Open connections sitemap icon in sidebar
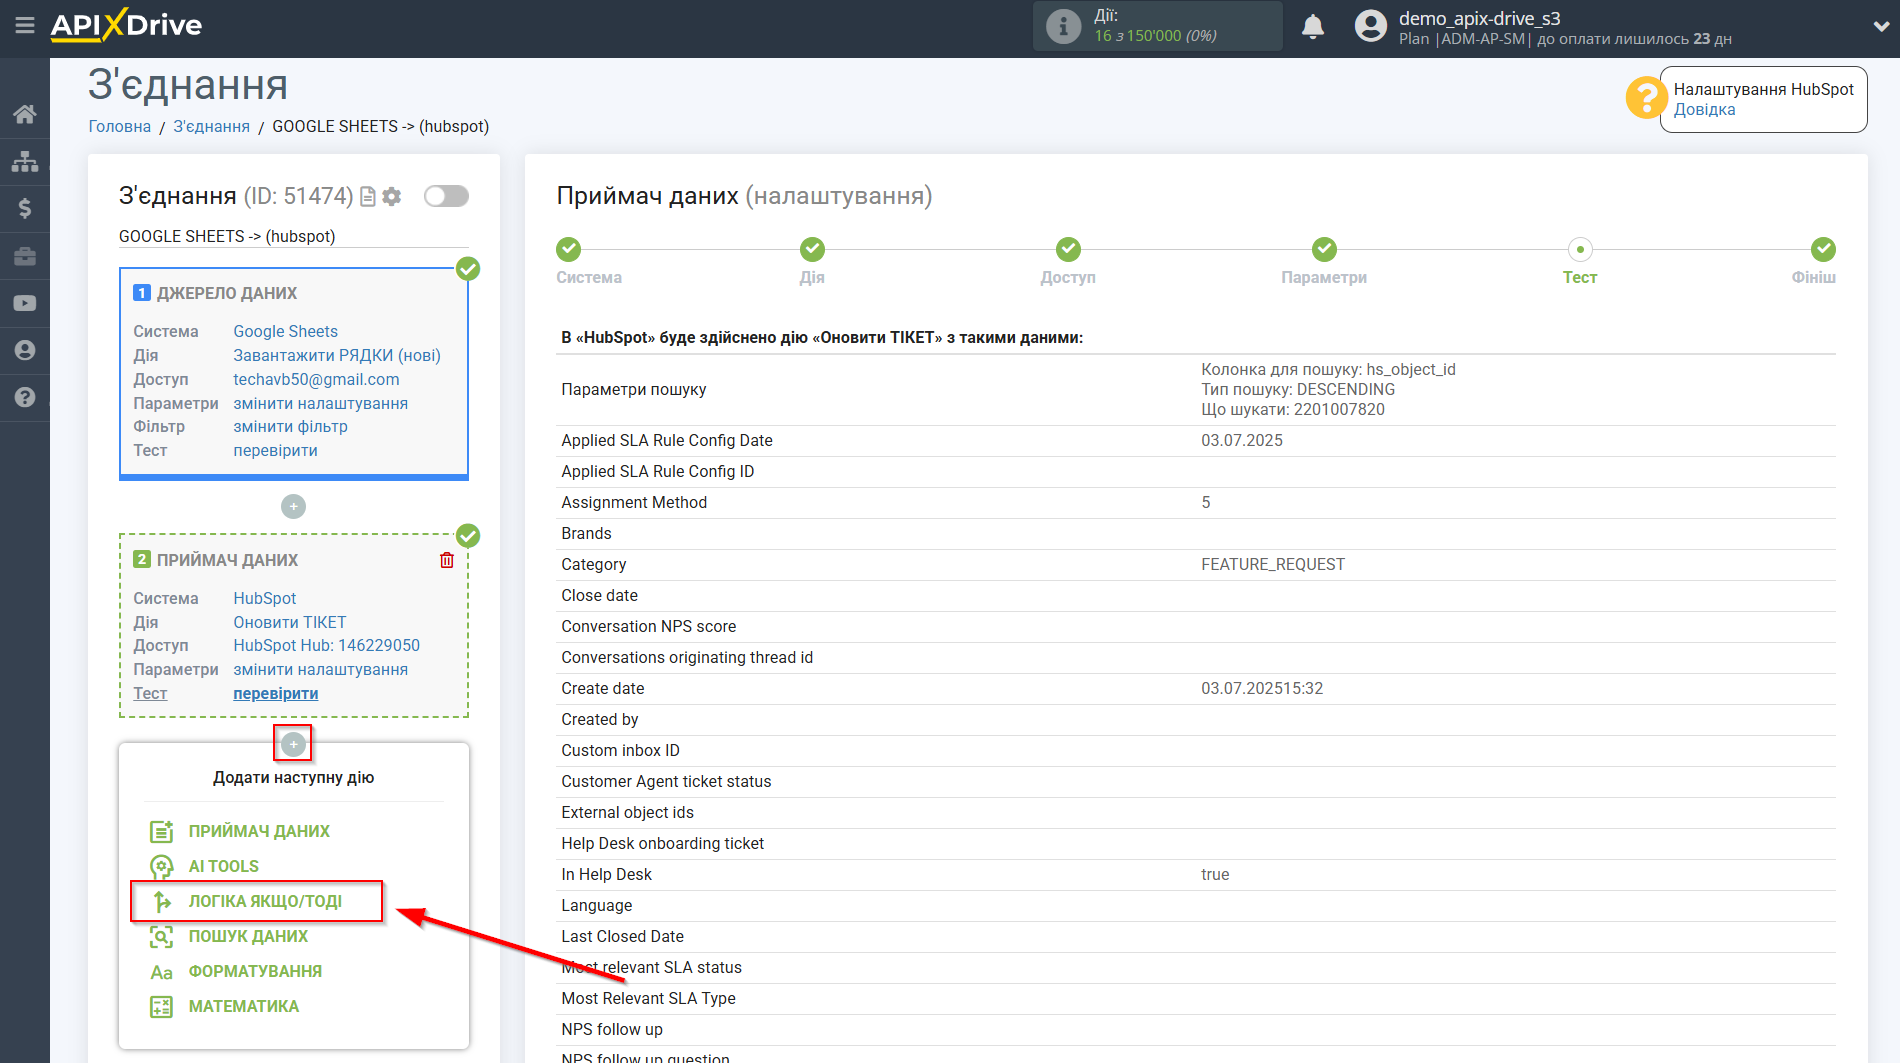The height and width of the screenshot is (1063, 1900). pyautogui.click(x=25, y=161)
